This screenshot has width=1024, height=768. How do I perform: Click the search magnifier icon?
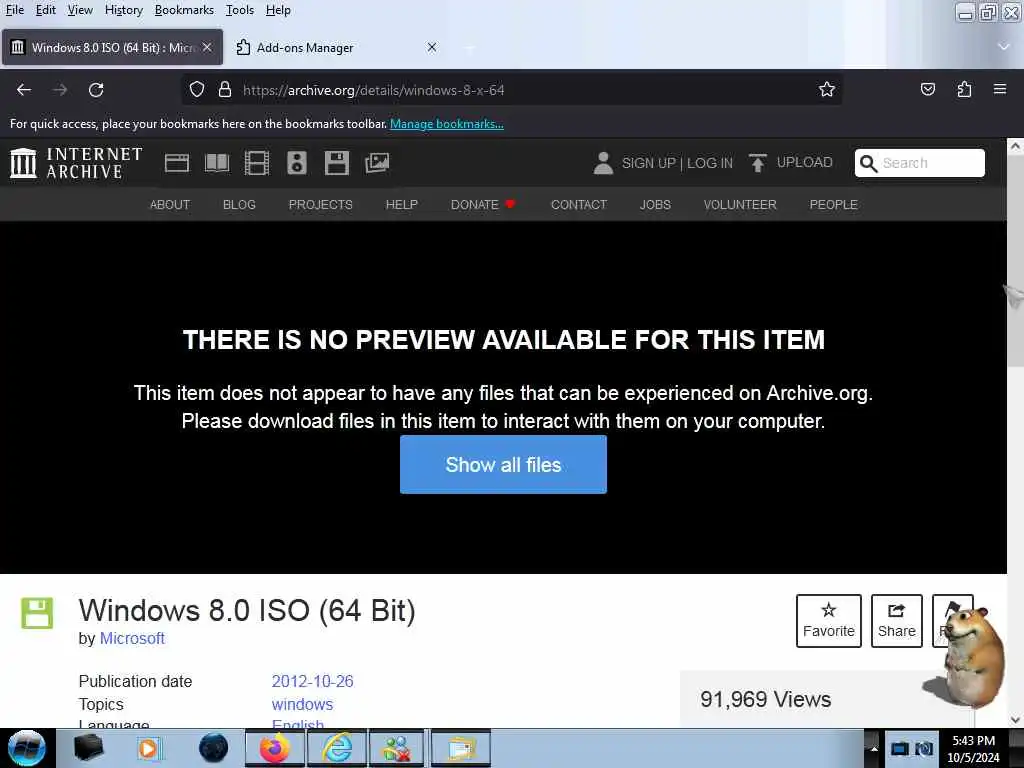tap(868, 163)
